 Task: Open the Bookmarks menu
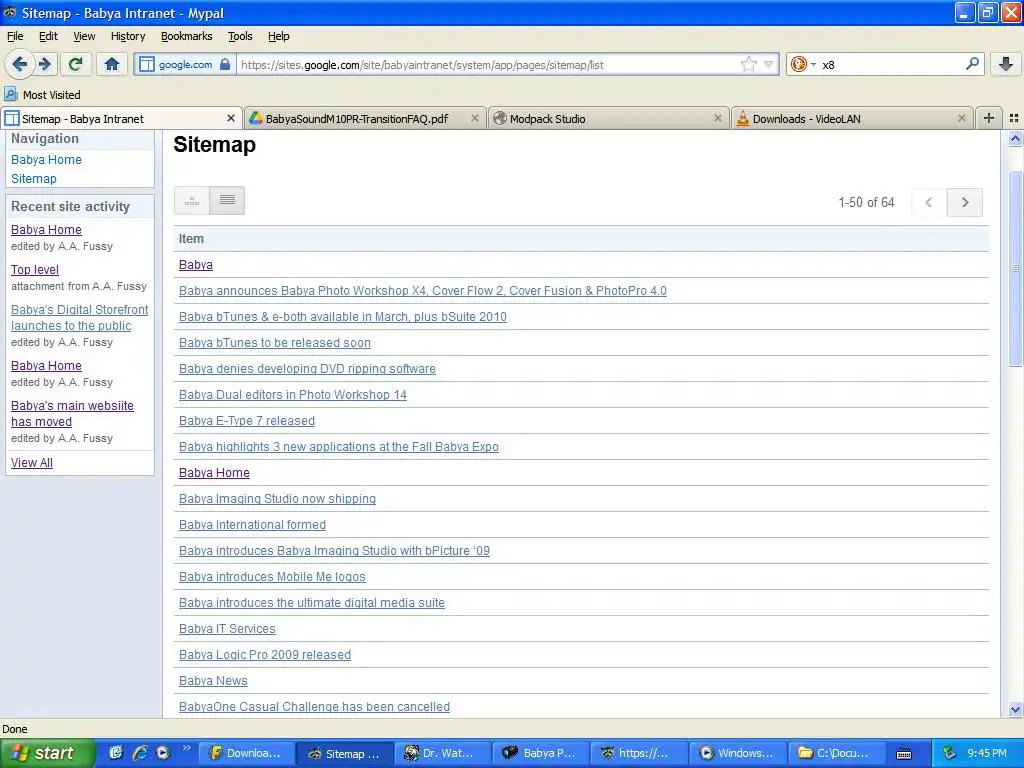187,37
